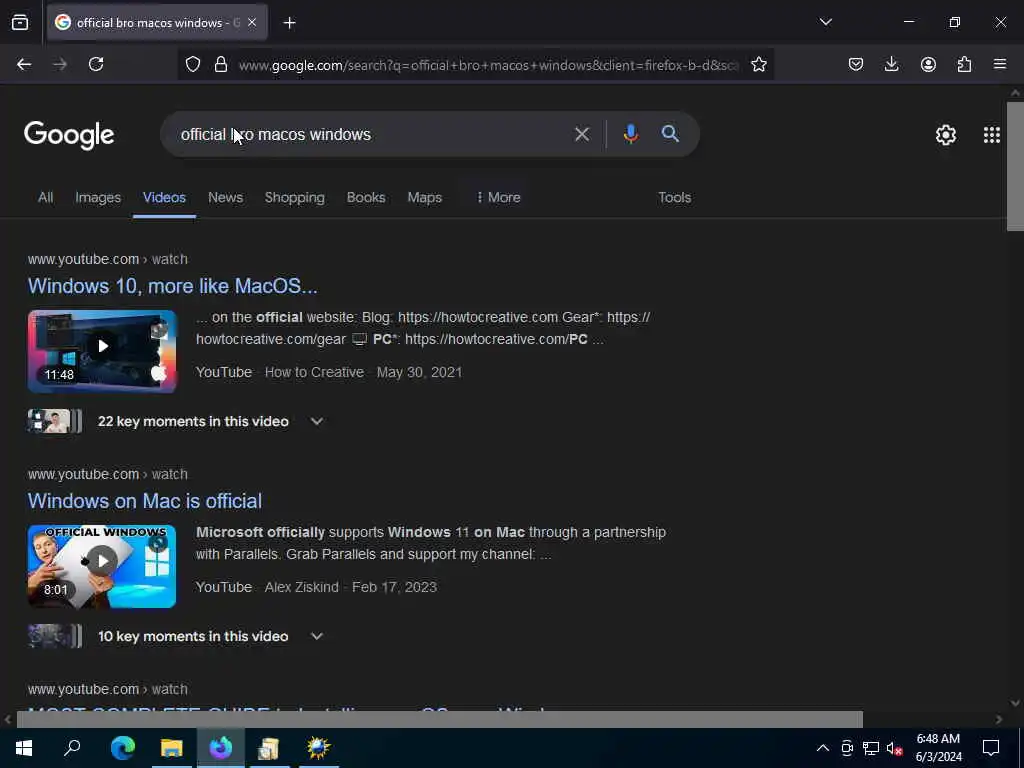Go back to previous page
Image resolution: width=1024 pixels, height=768 pixels.
pyautogui.click(x=24, y=64)
